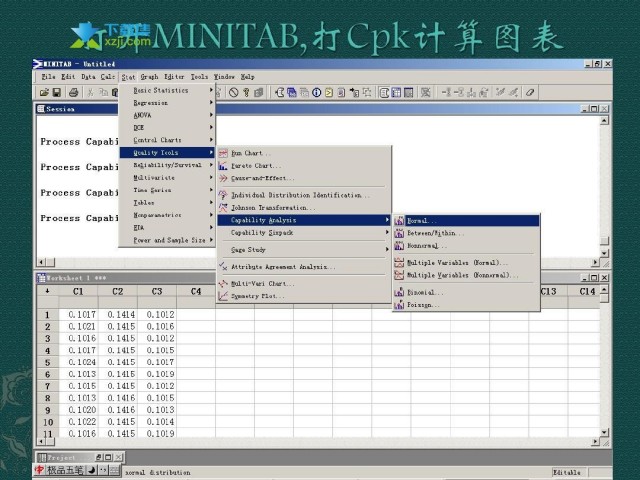This screenshot has height=480, width=640.
Task: Select Binomial capability analysis
Action: pyautogui.click(x=466, y=292)
